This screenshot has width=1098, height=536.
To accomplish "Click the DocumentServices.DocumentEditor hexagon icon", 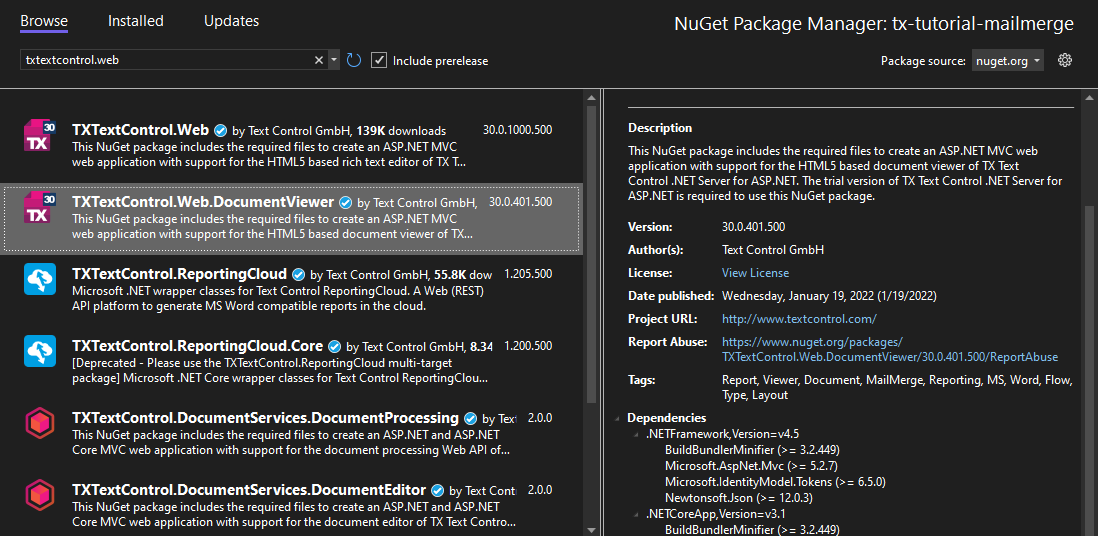I will (40, 495).
